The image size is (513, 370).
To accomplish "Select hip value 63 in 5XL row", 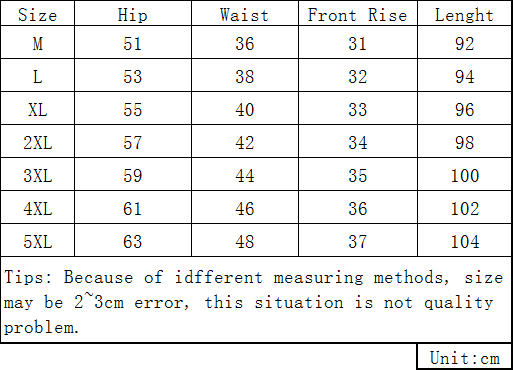I will pos(133,241).
